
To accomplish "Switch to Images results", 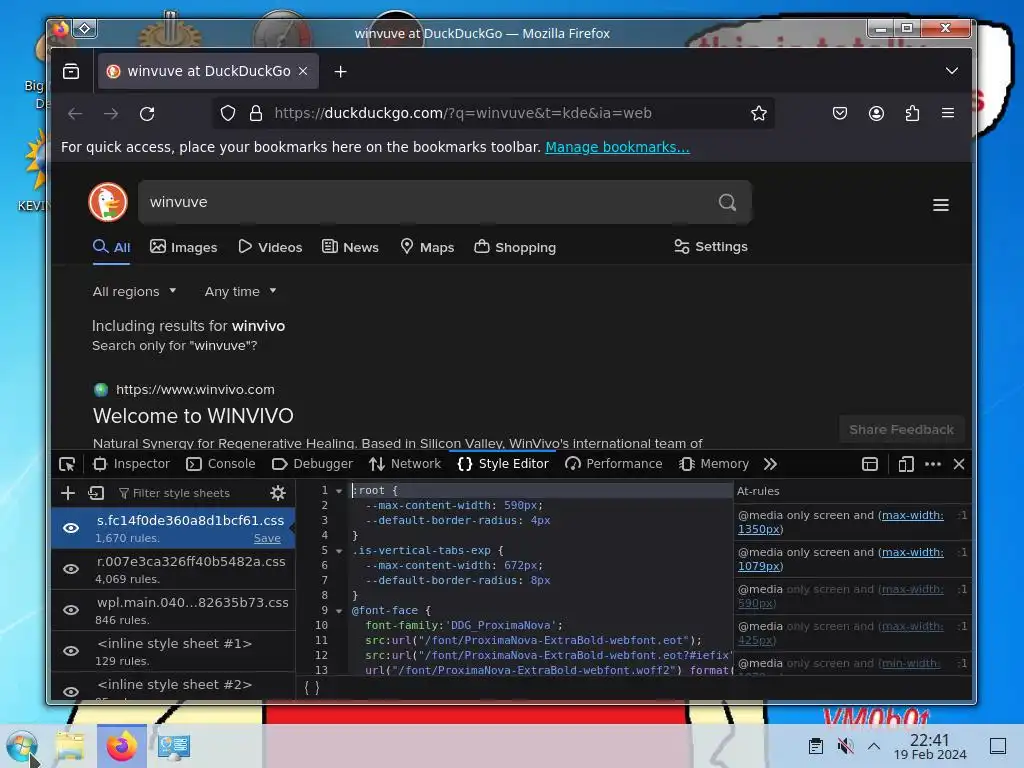I will point(184,247).
